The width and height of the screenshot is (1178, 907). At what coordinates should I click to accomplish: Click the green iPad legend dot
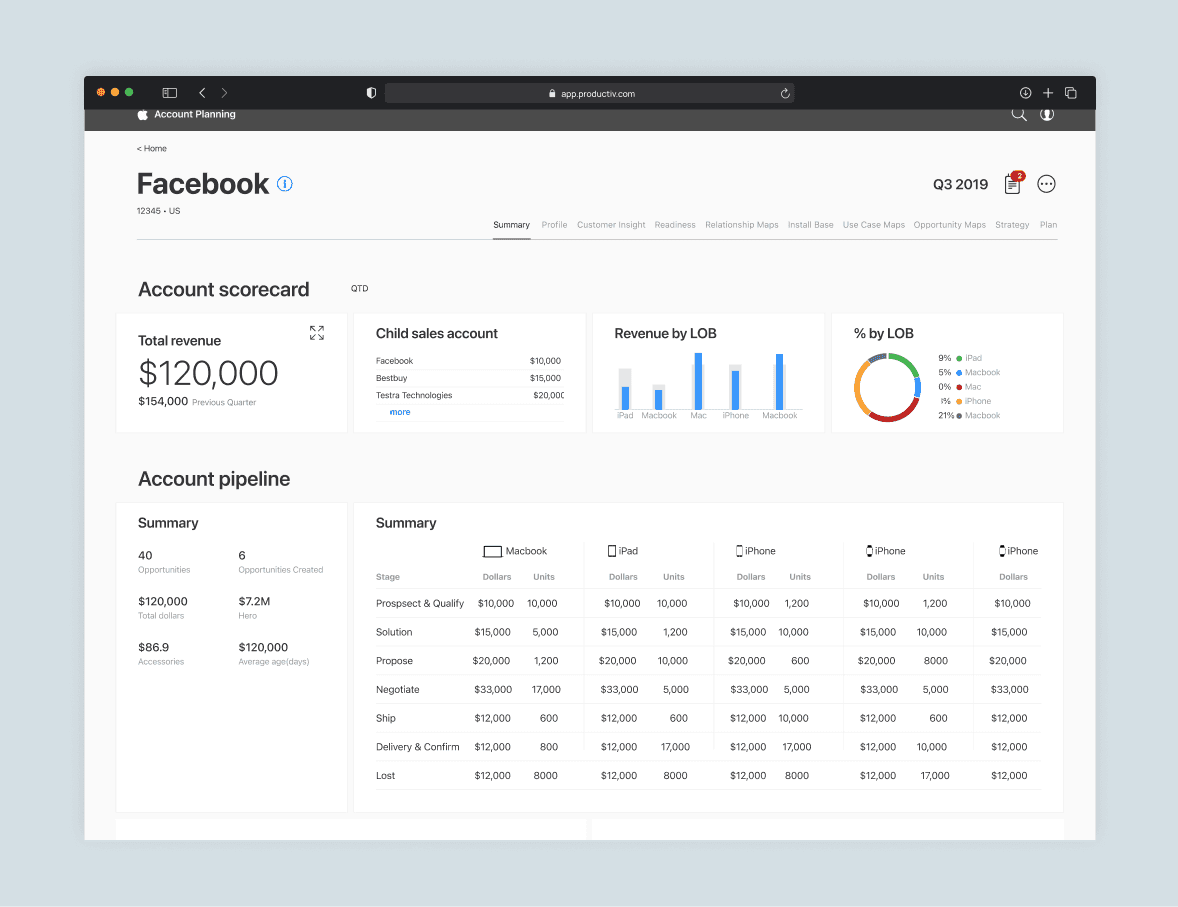pos(959,358)
